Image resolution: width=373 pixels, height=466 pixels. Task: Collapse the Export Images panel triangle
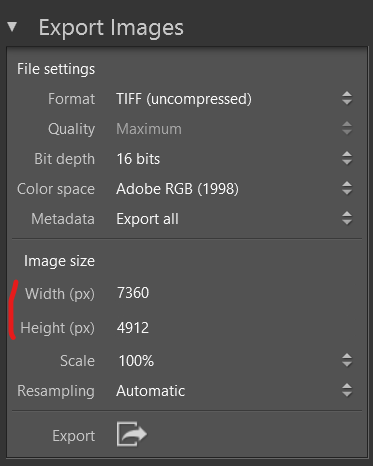(12, 27)
